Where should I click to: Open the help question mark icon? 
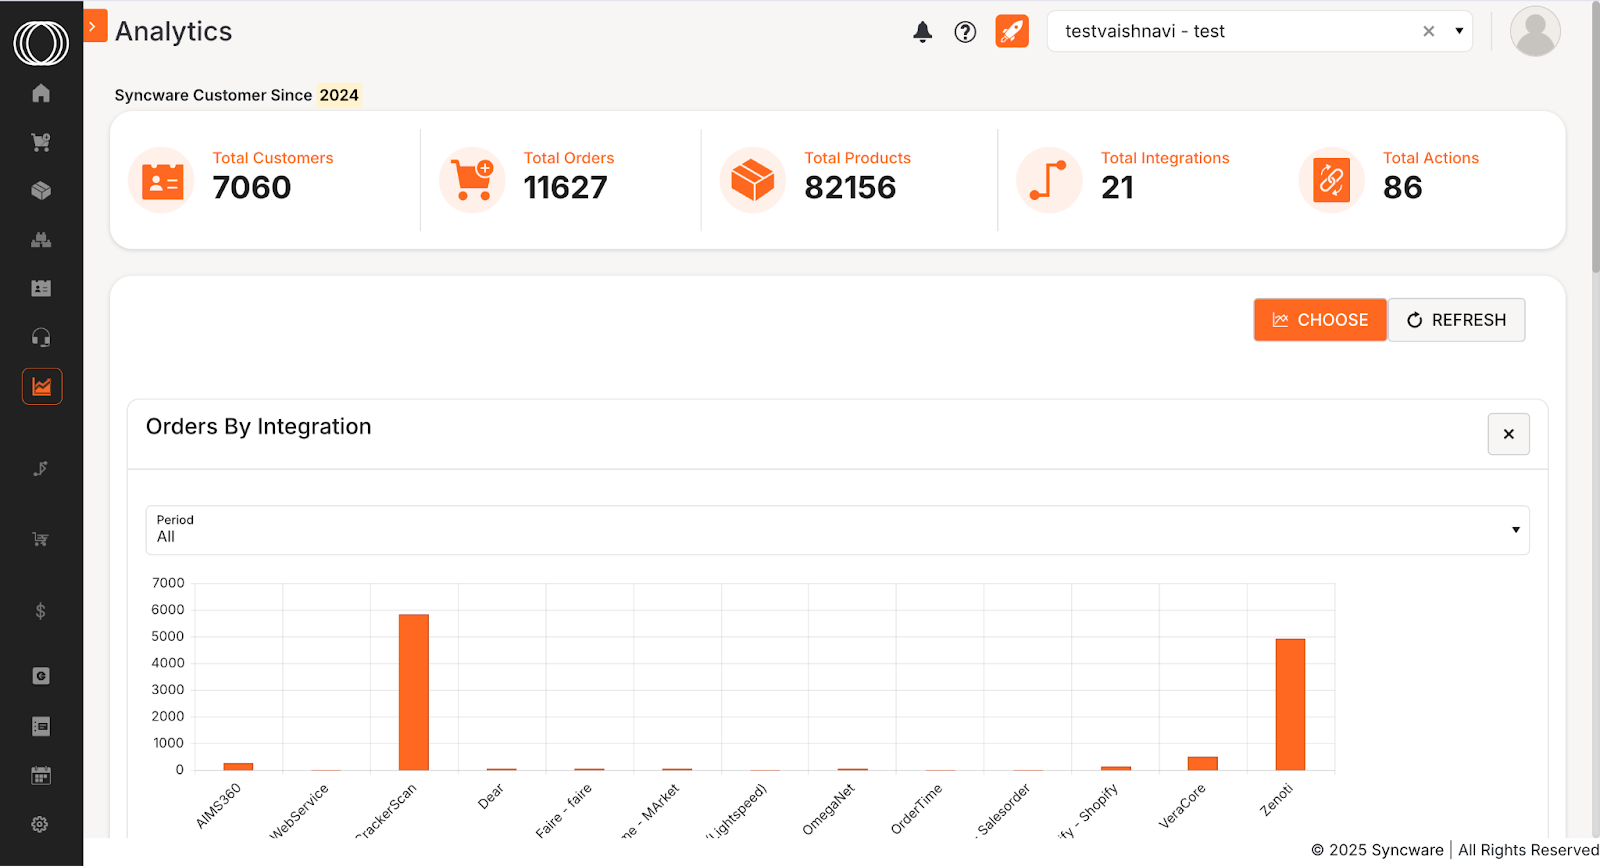coord(965,32)
